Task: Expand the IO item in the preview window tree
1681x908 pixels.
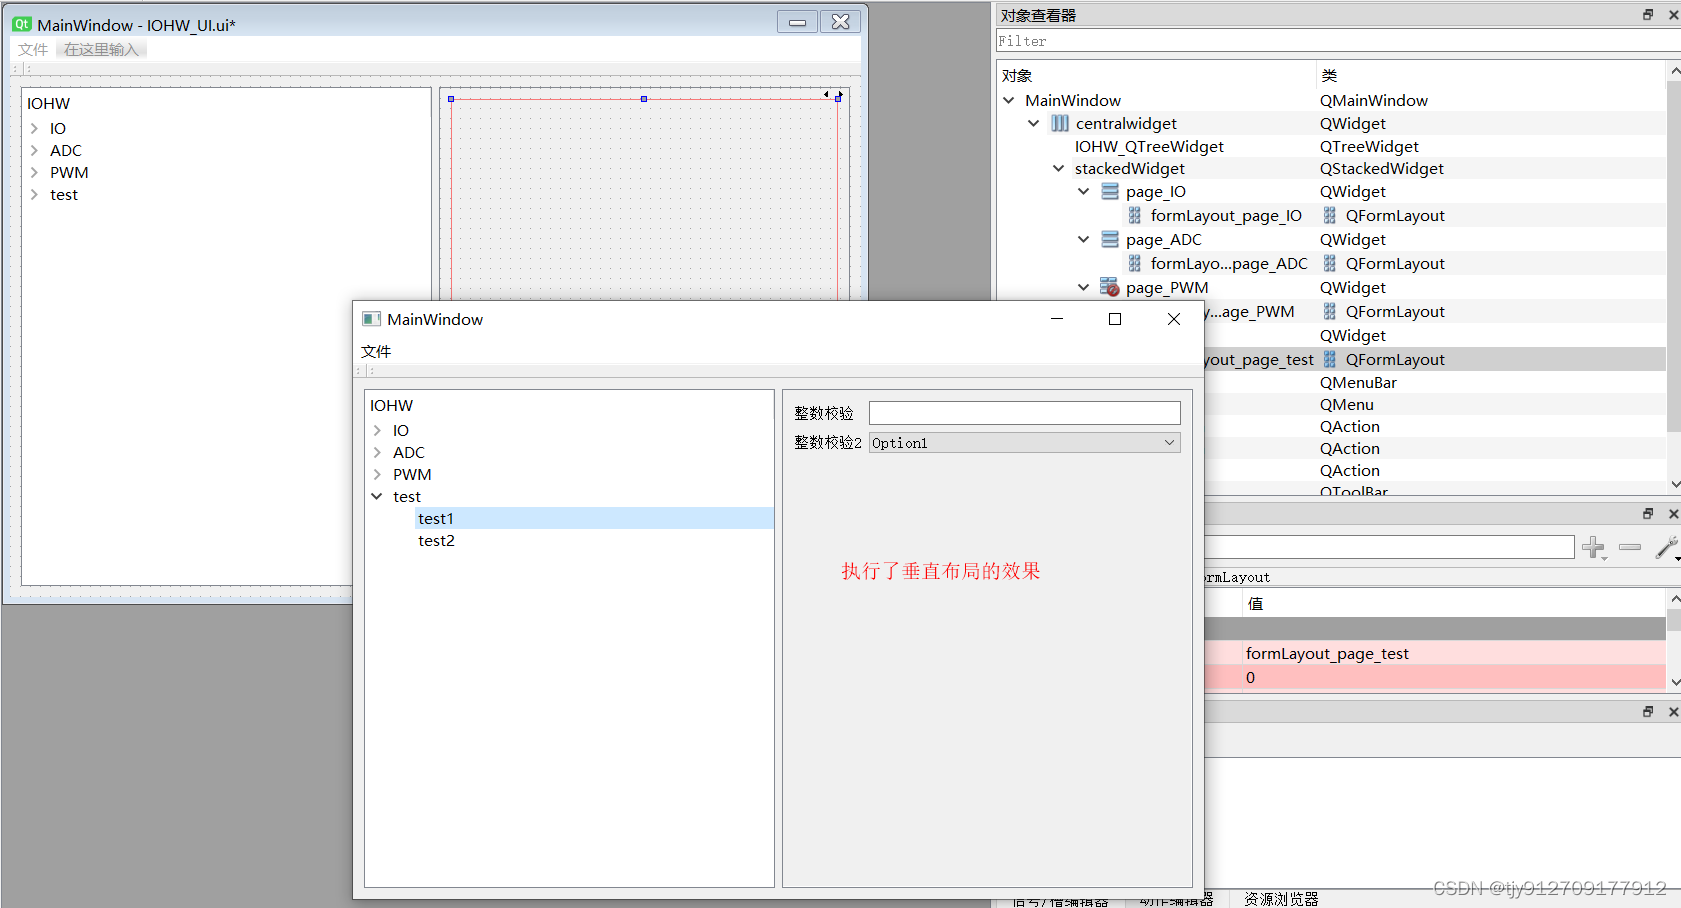Action: [377, 430]
